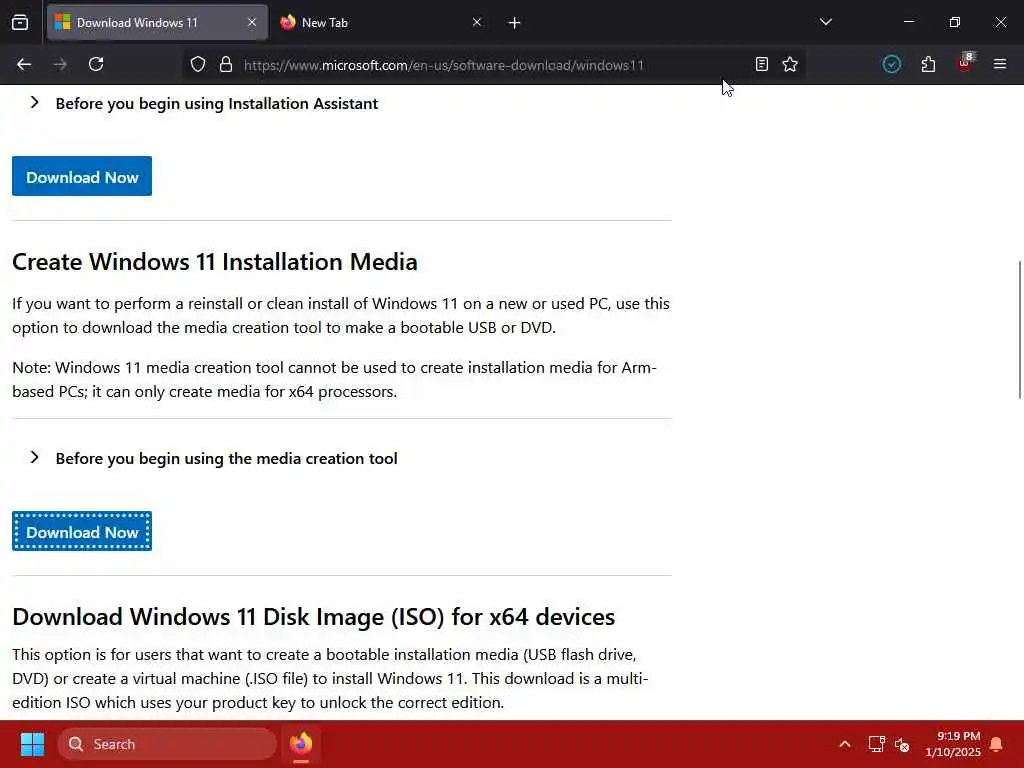Go back to previous page
The width and height of the screenshot is (1024, 768).
24,65
